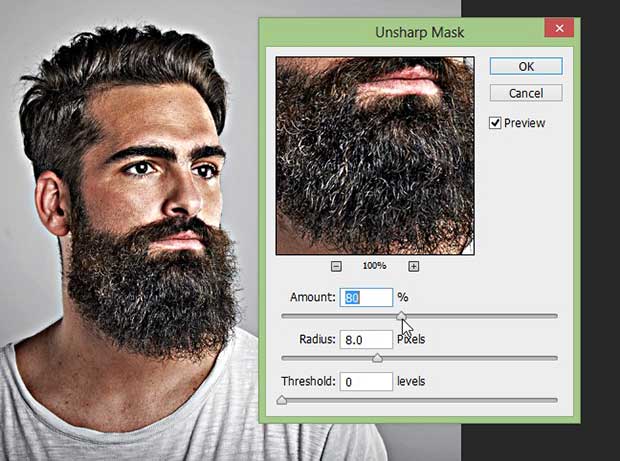Click the Threshold levels input field
The height and width of the screenshot is (461, 620).
click(366, 382)
